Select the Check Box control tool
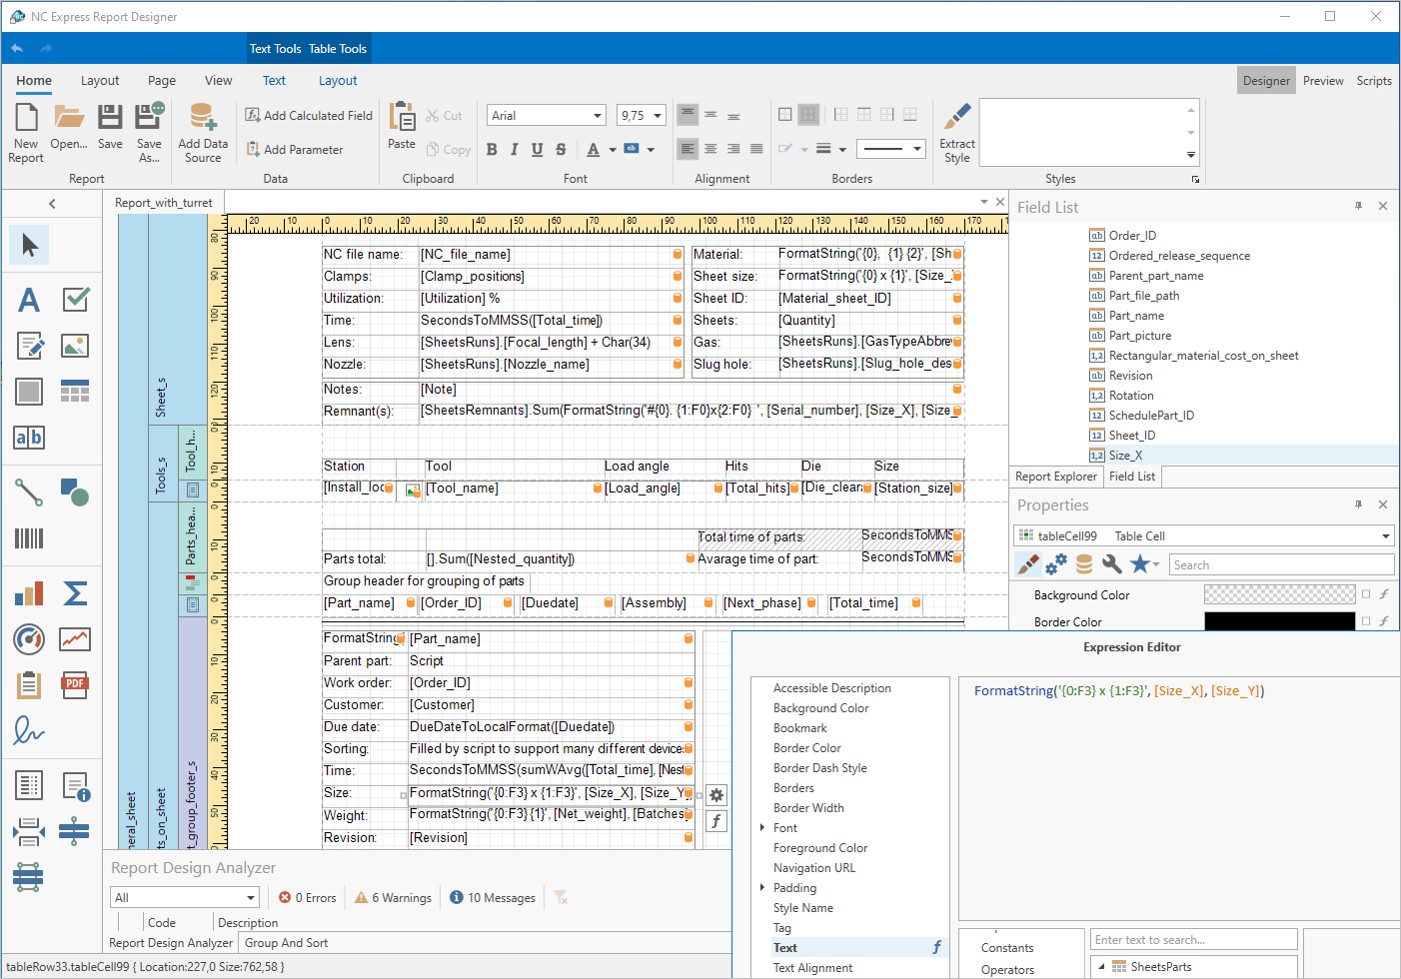This screenshot has width=1401, height=979. tap(75, 299)
